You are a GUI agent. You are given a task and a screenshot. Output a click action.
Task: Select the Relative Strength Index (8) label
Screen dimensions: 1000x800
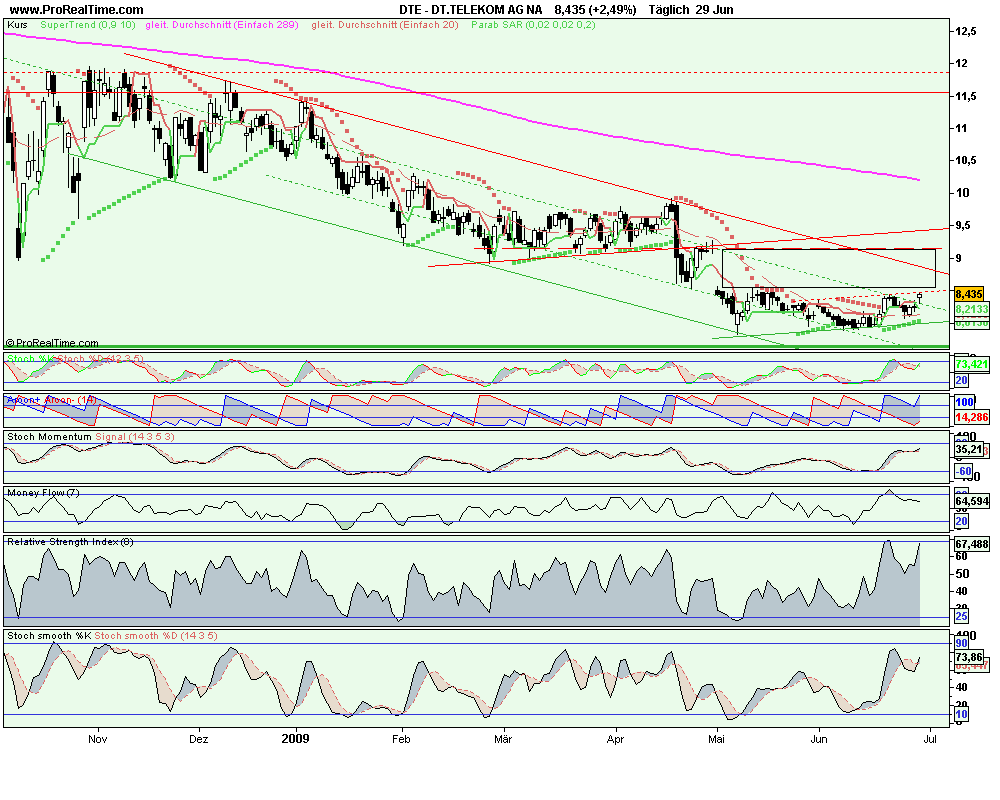(x=70, y=542)
